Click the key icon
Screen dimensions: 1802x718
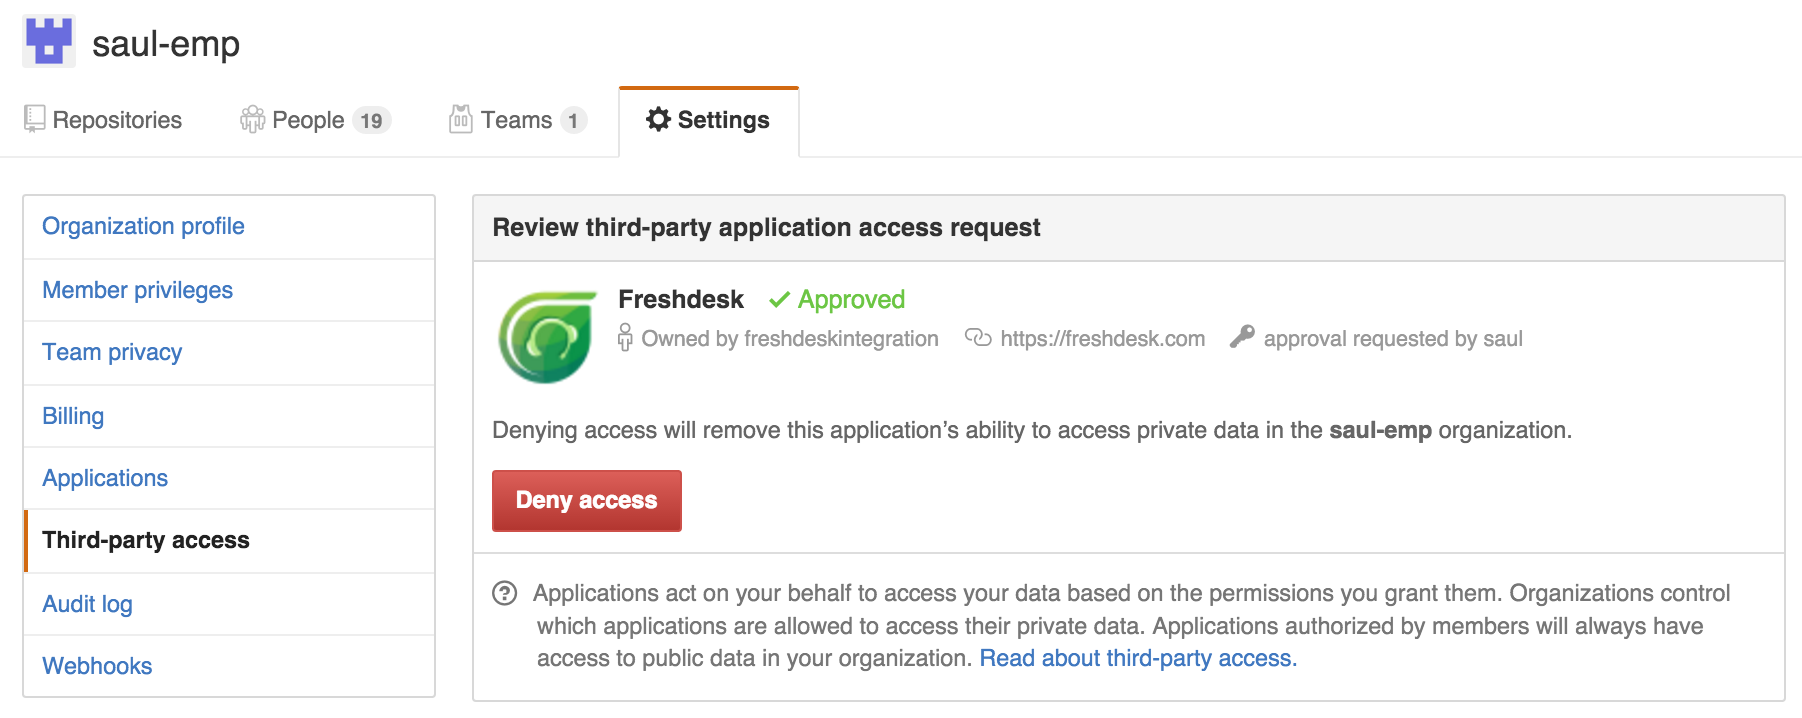coord(1242,337)
